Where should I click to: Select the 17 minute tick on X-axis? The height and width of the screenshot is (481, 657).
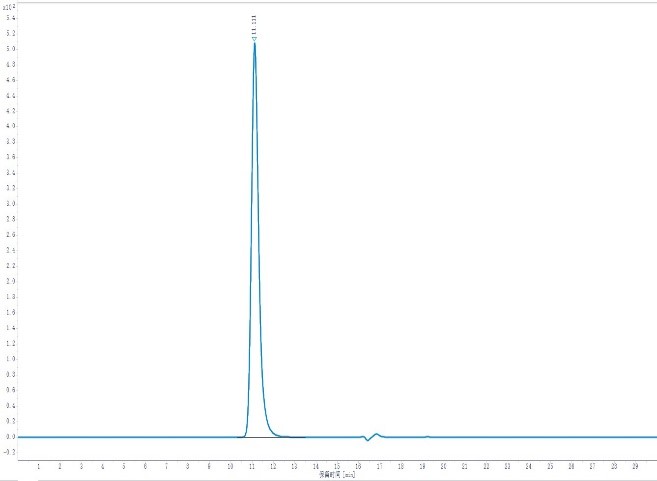click(380, 466)
